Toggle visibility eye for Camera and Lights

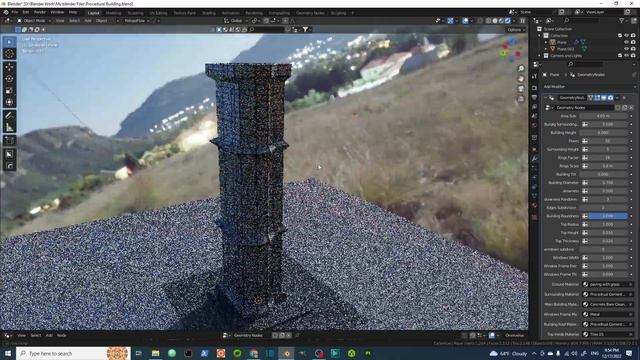[627, 55]
